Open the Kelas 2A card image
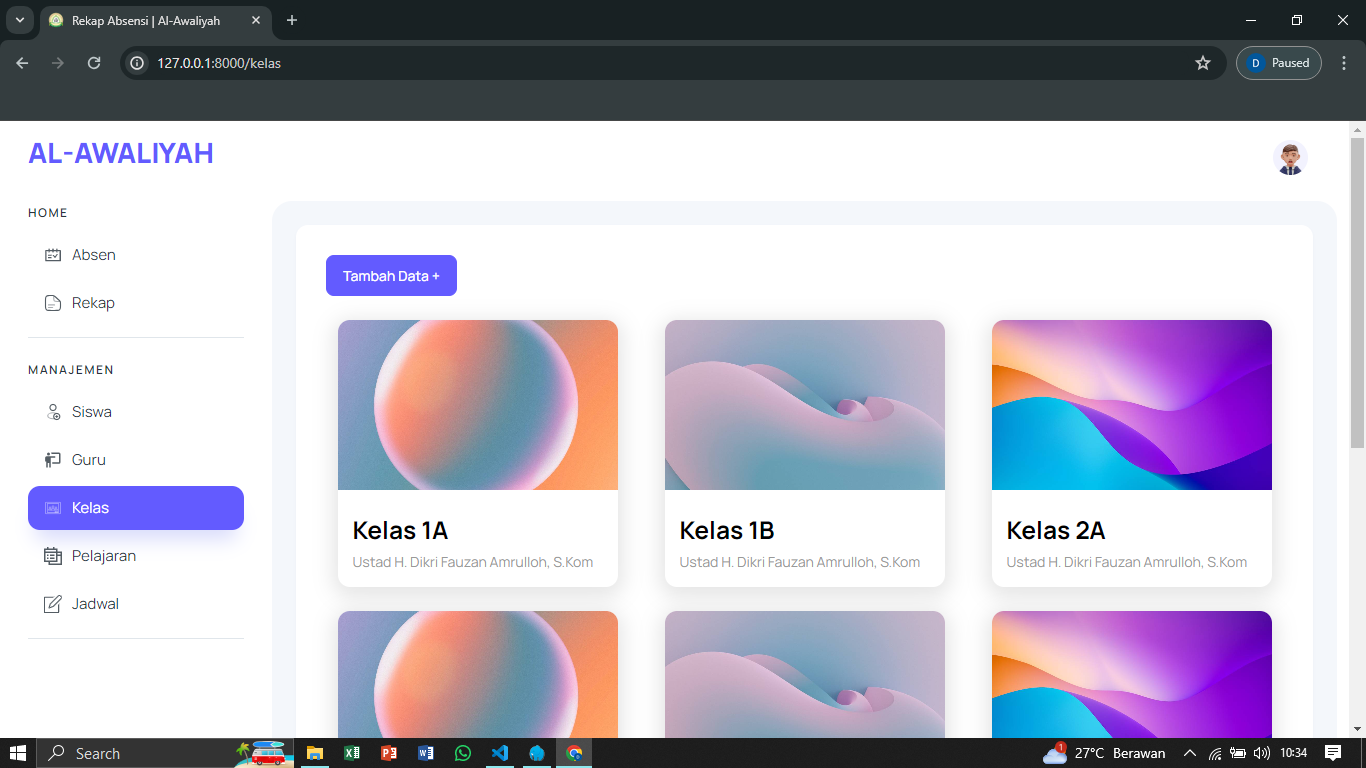Image resolution: width=1366 pixels, height=768 pixels. 1132,405
